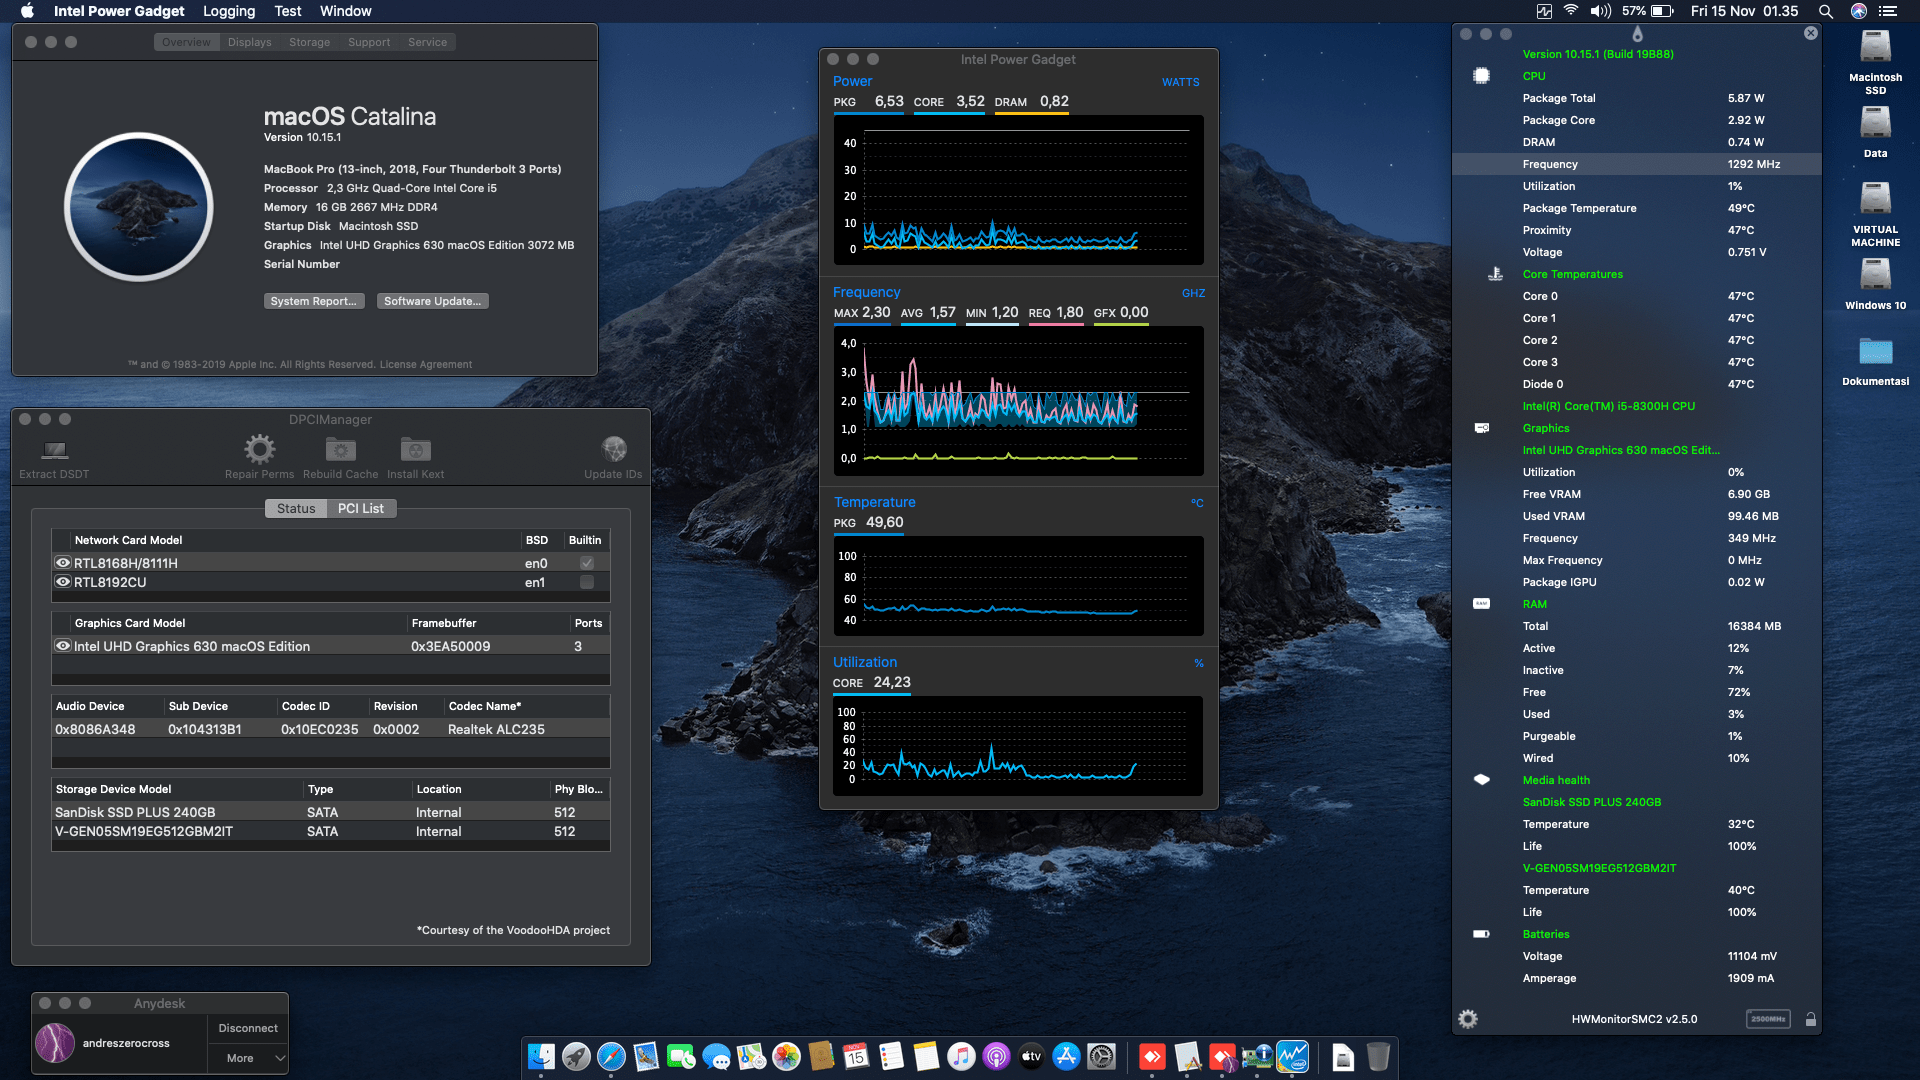Open the Trash in the Dock

pos(1378,1056)
